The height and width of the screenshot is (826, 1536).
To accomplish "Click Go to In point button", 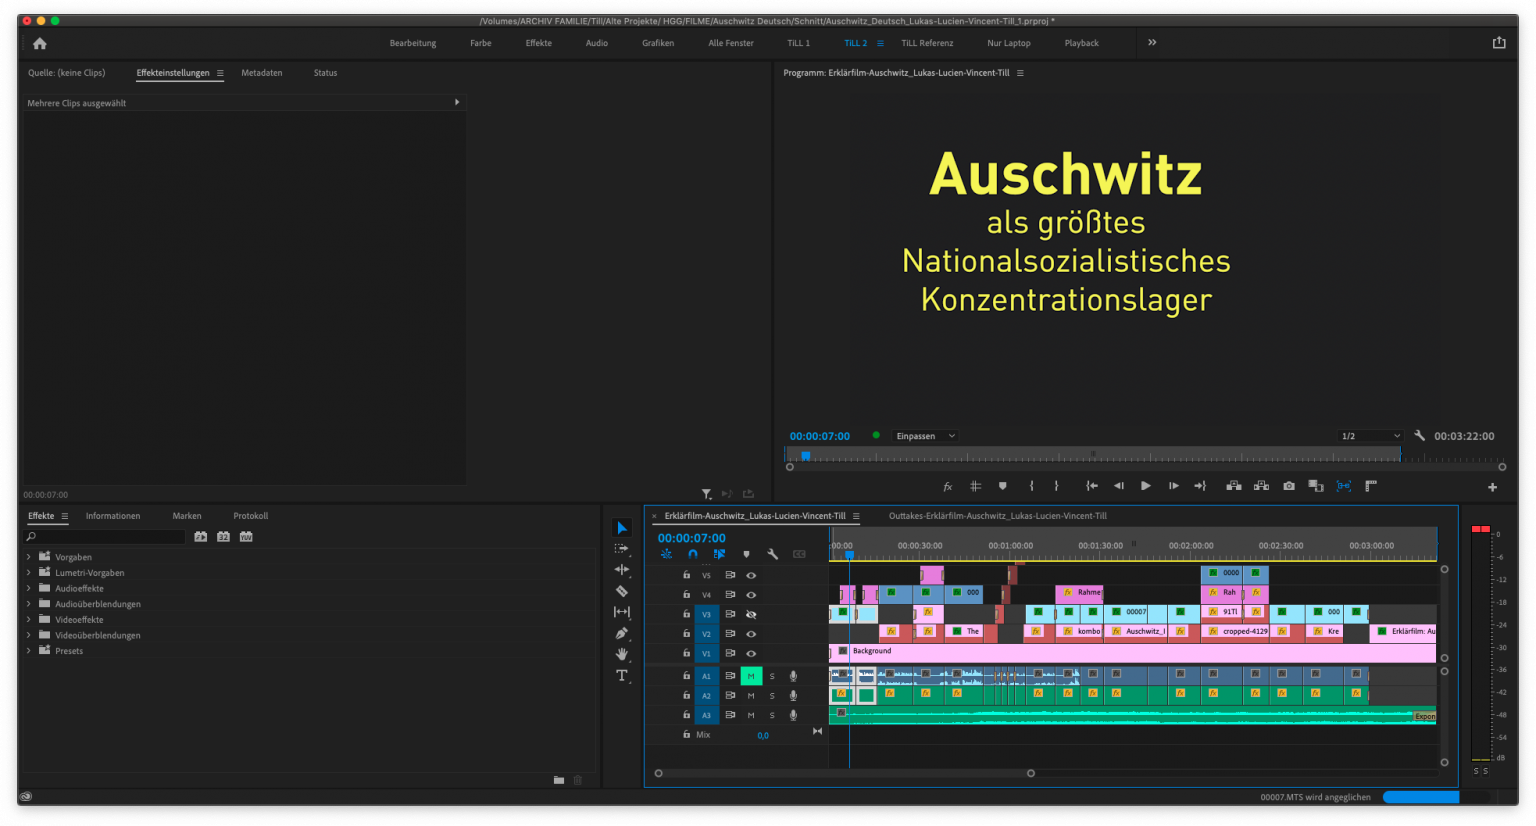I will pos(1092,486).
